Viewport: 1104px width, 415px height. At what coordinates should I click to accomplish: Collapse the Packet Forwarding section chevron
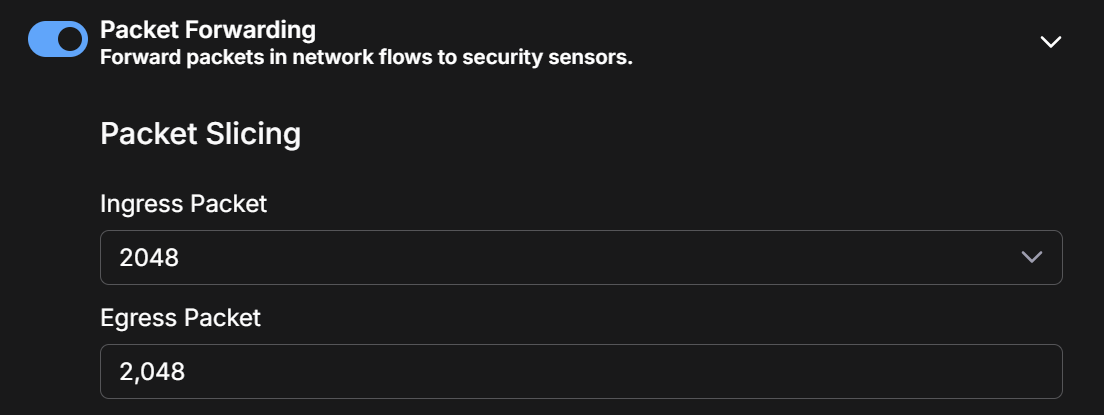pyautogui.click(x=1050, y=42)
